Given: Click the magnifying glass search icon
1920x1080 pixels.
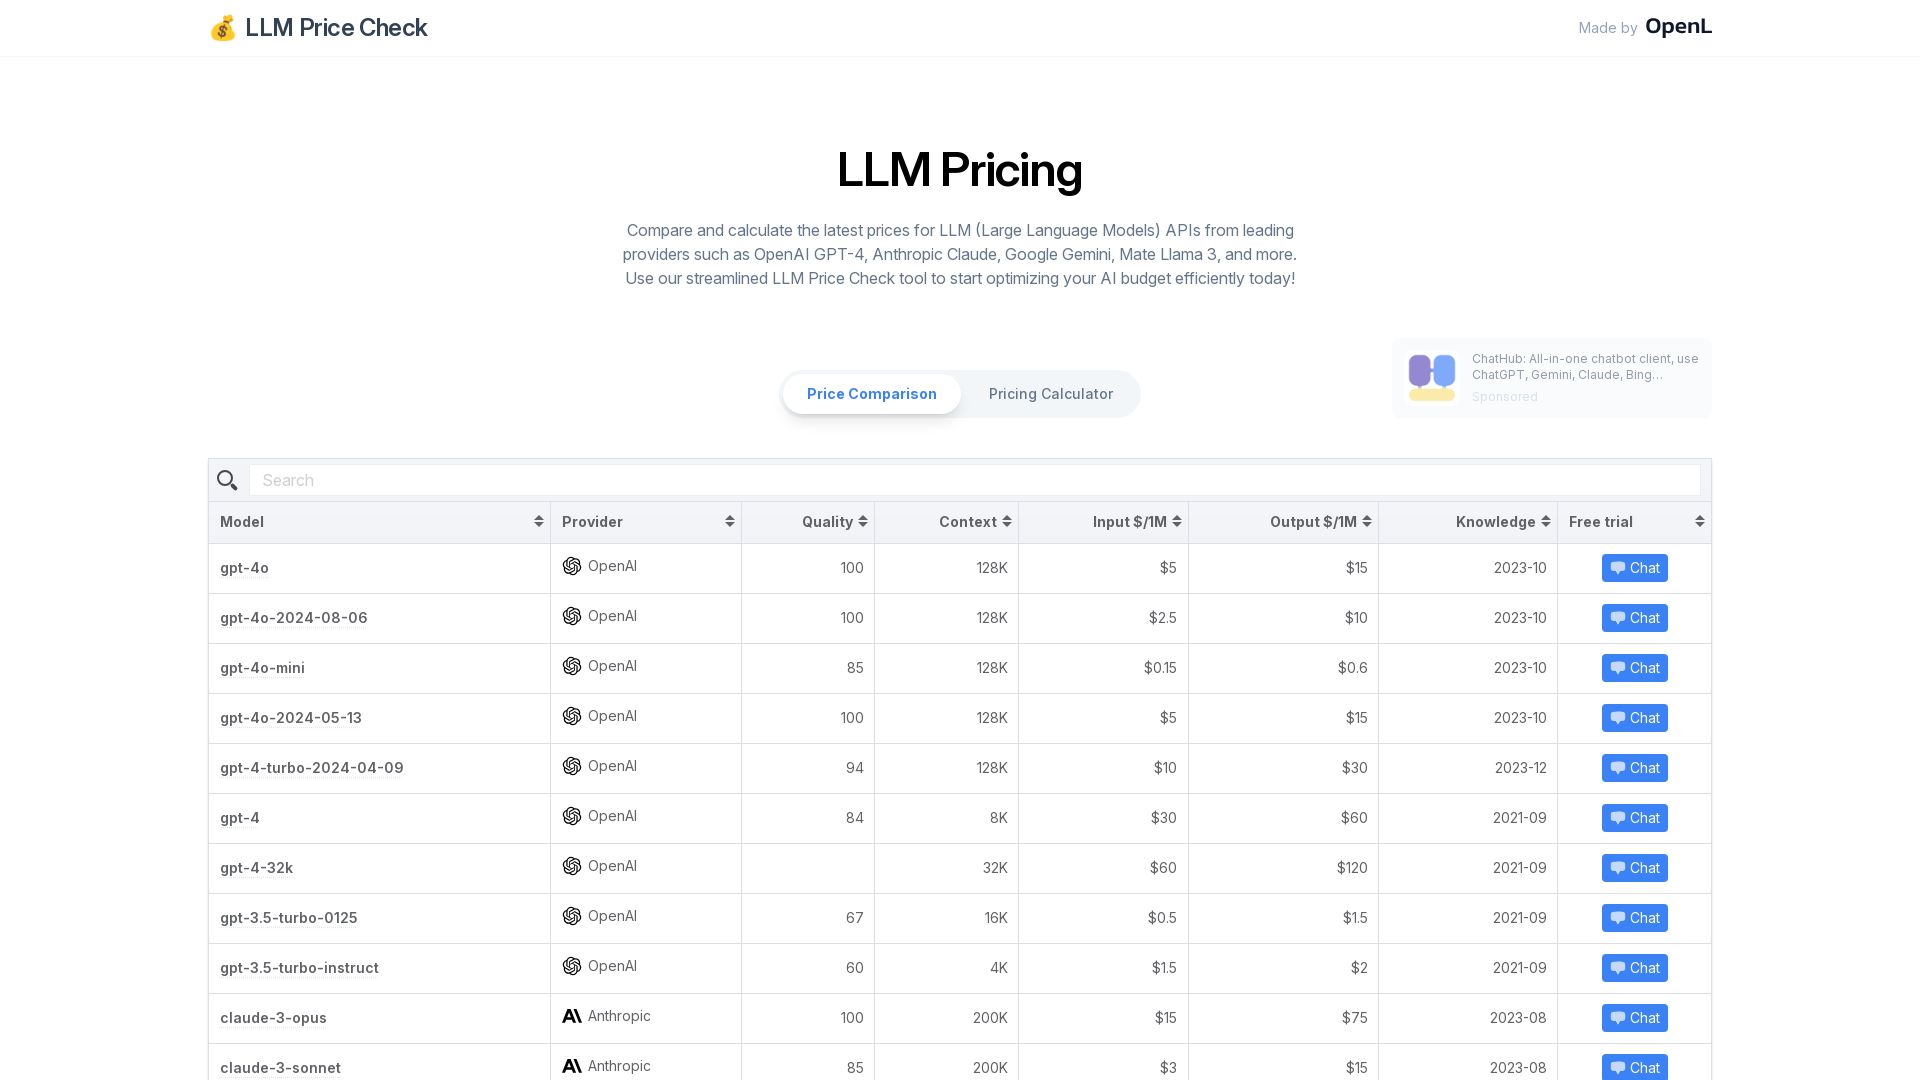Looking at the screenshot, I should [x=227, y=481].
